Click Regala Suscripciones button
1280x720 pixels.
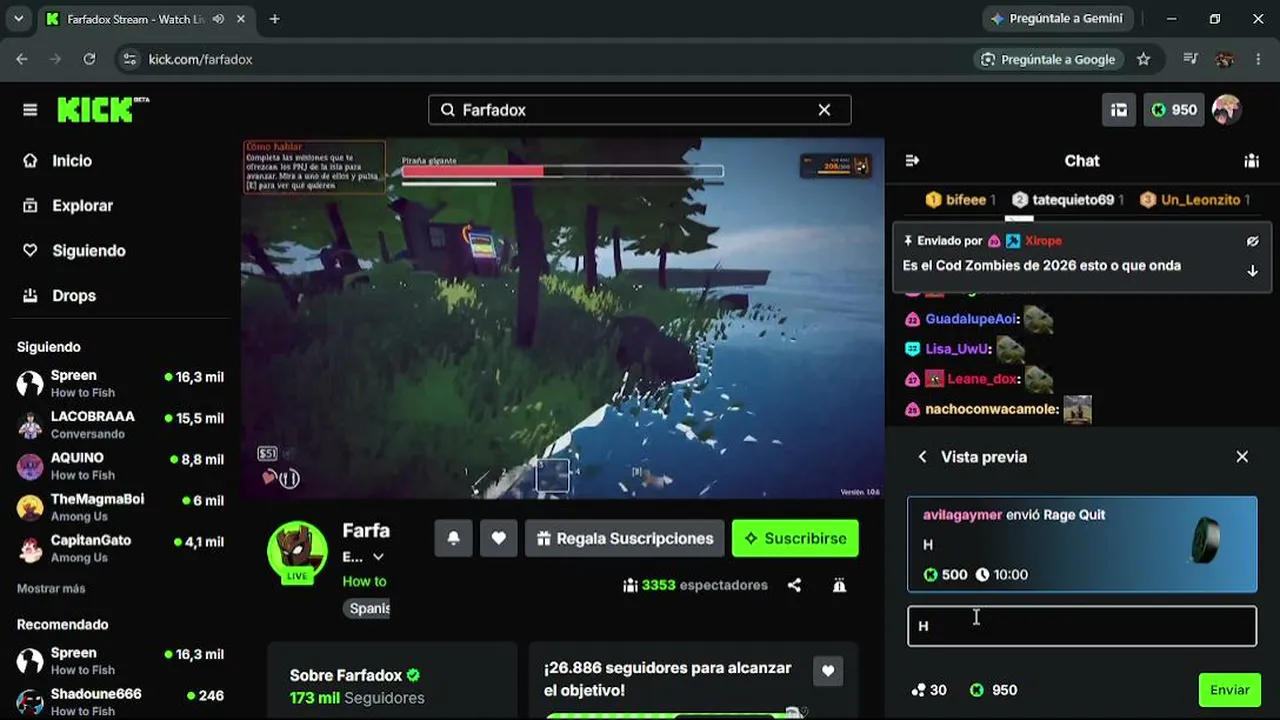coord(625,538)
